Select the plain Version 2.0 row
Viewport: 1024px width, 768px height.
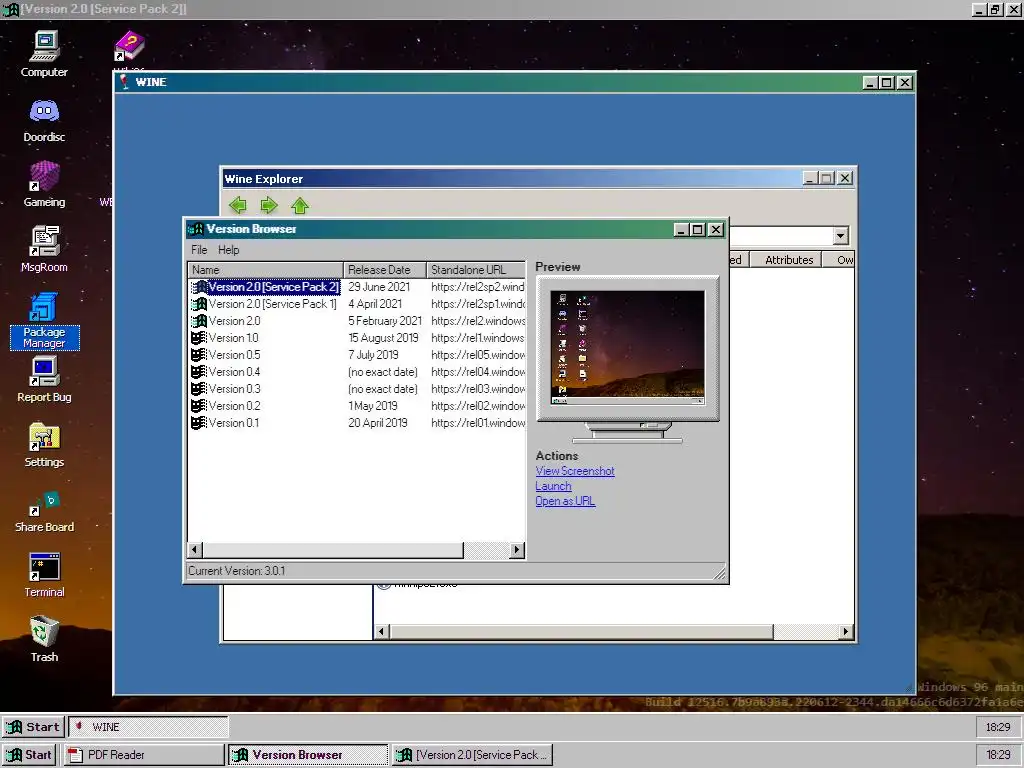click(357, 321)
